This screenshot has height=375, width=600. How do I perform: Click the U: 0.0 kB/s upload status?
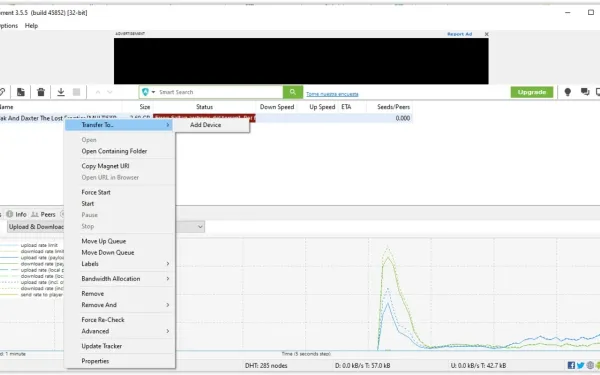[x=478, y=365]
